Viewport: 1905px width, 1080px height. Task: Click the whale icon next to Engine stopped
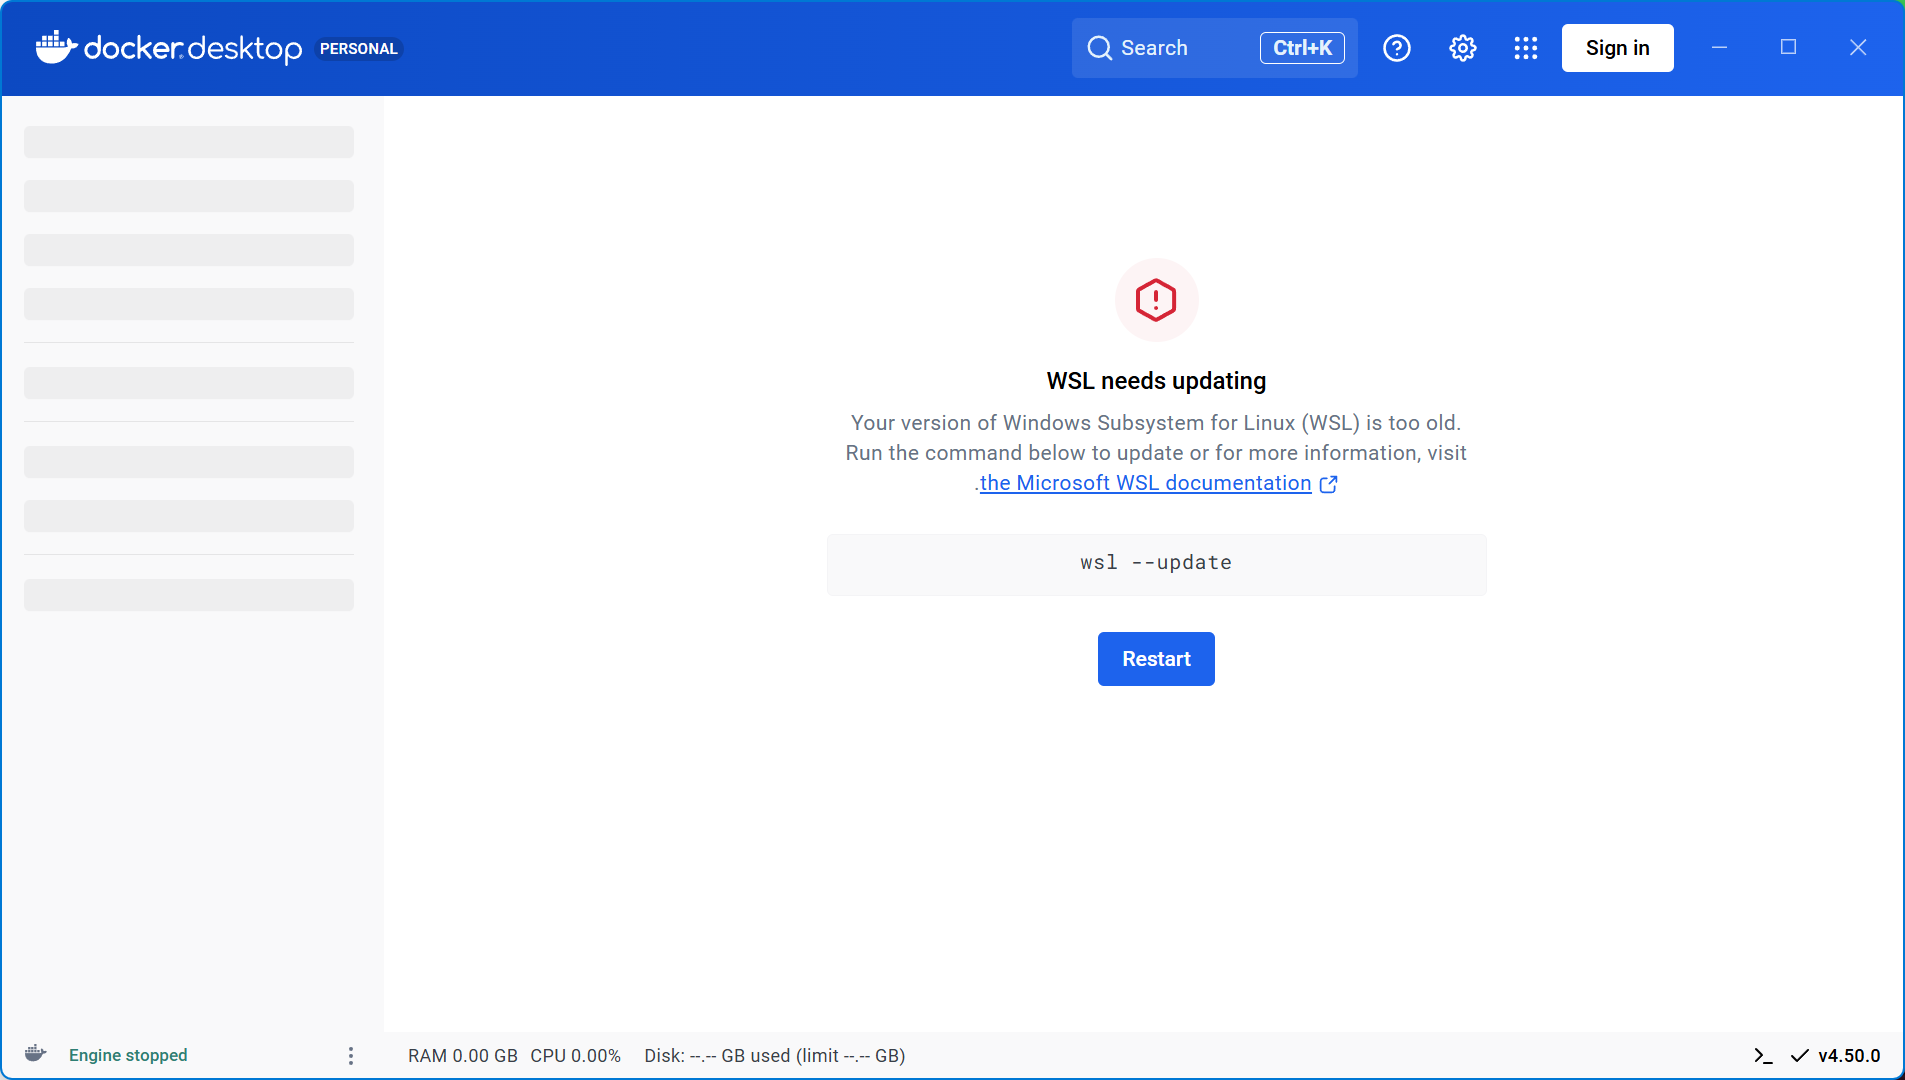click(33, 1052)
